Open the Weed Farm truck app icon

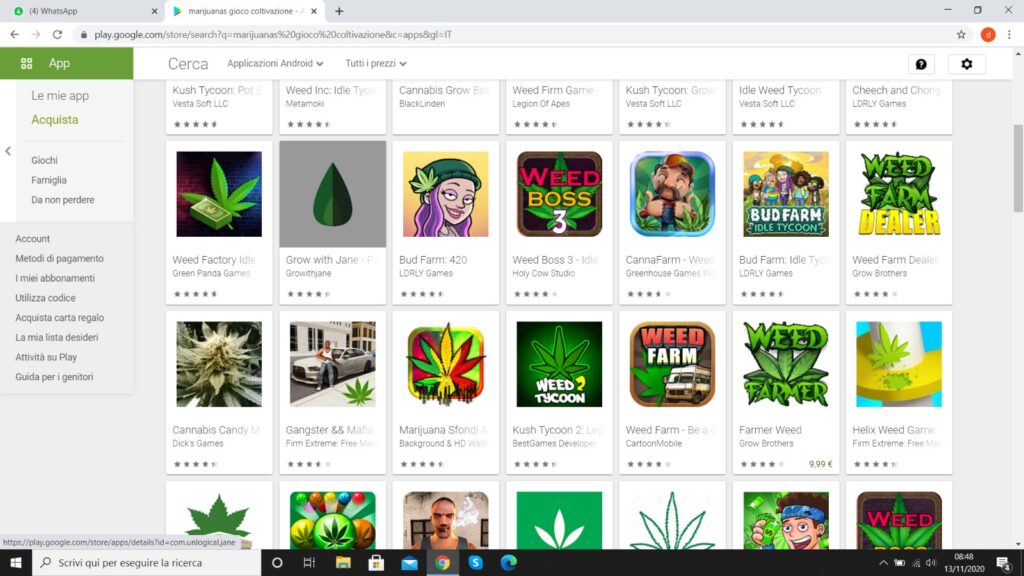[672, 364]
